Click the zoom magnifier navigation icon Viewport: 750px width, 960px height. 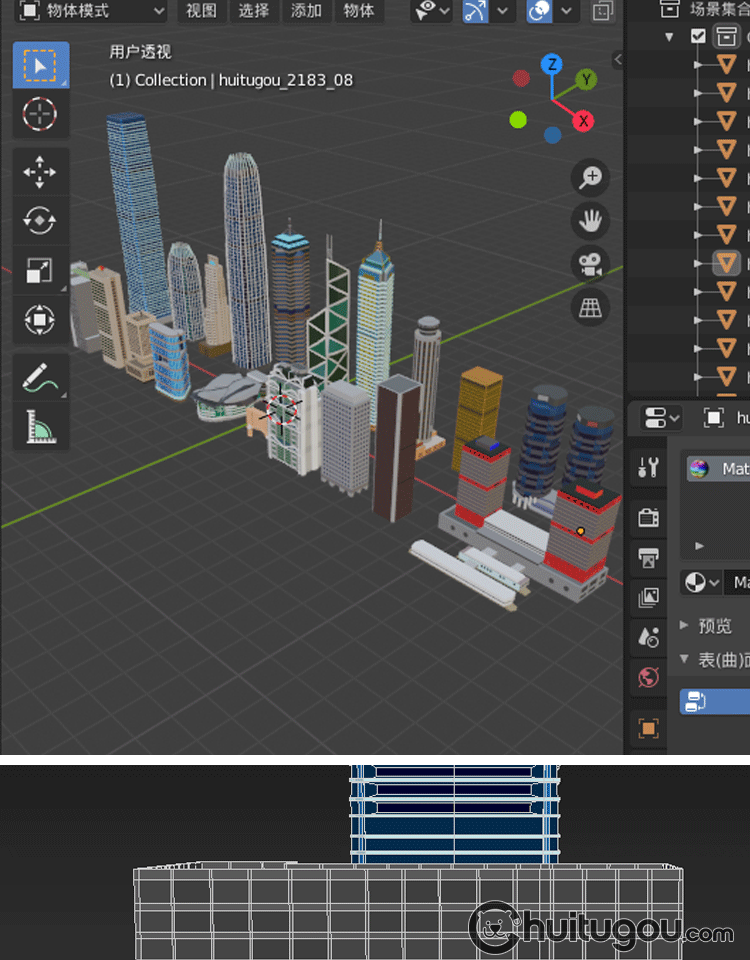tap(591, 178)
